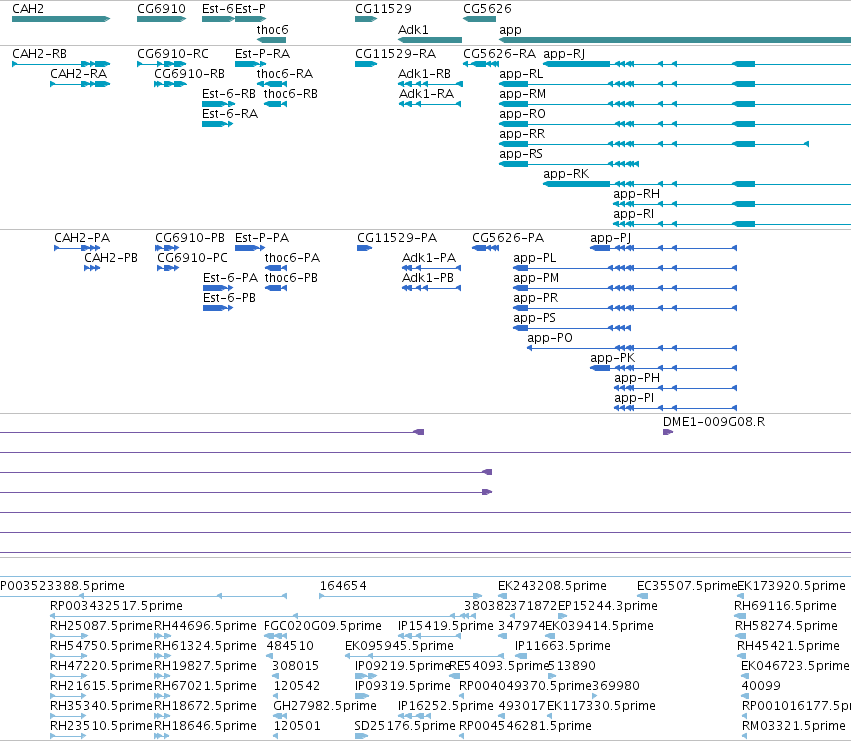
Task: Click the app-PL protein label
Action: point(535,258)
